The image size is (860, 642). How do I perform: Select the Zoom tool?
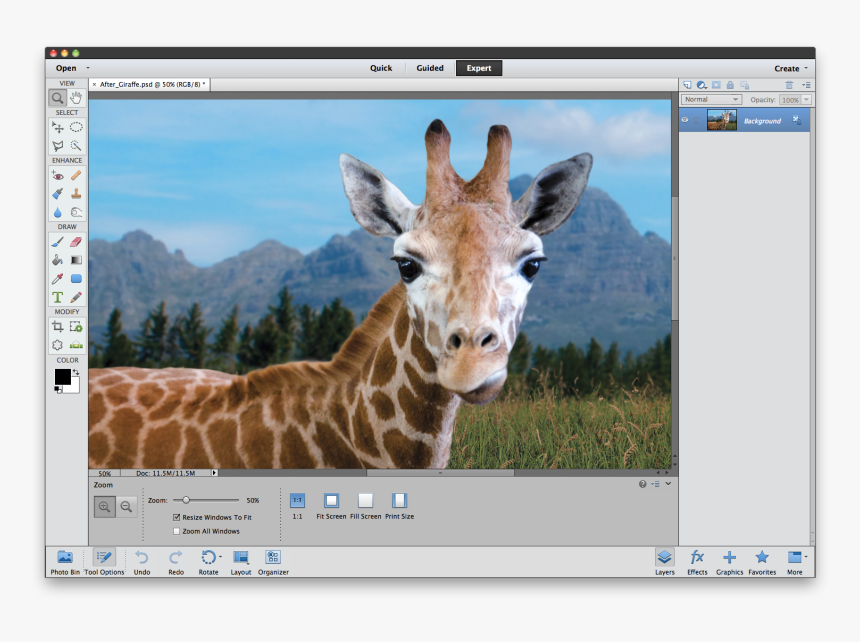55,97
